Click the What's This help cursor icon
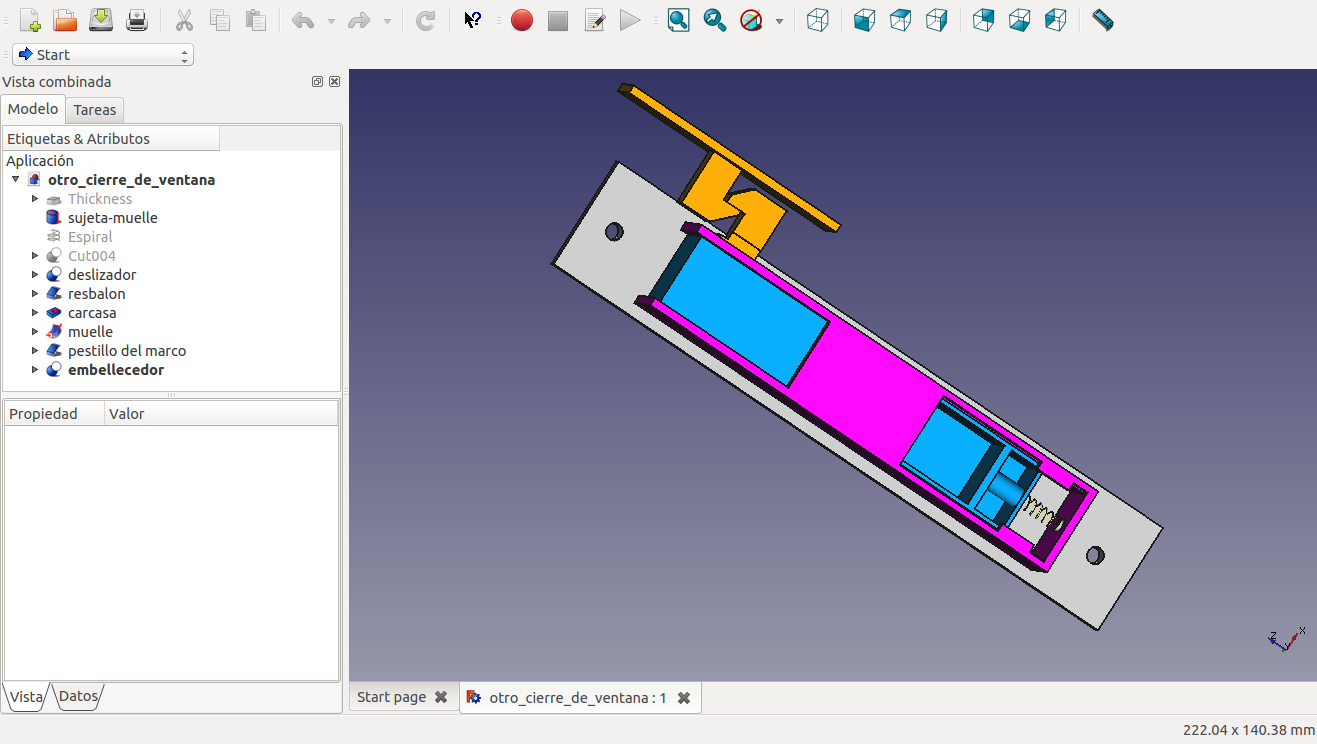This screenshot has width=1317, height=744. coord(473,20)
